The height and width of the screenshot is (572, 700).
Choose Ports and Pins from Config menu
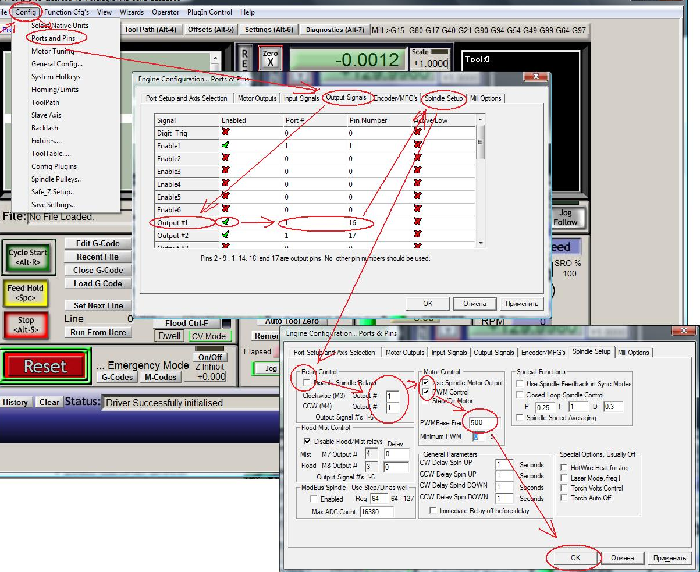click(53, 38)
